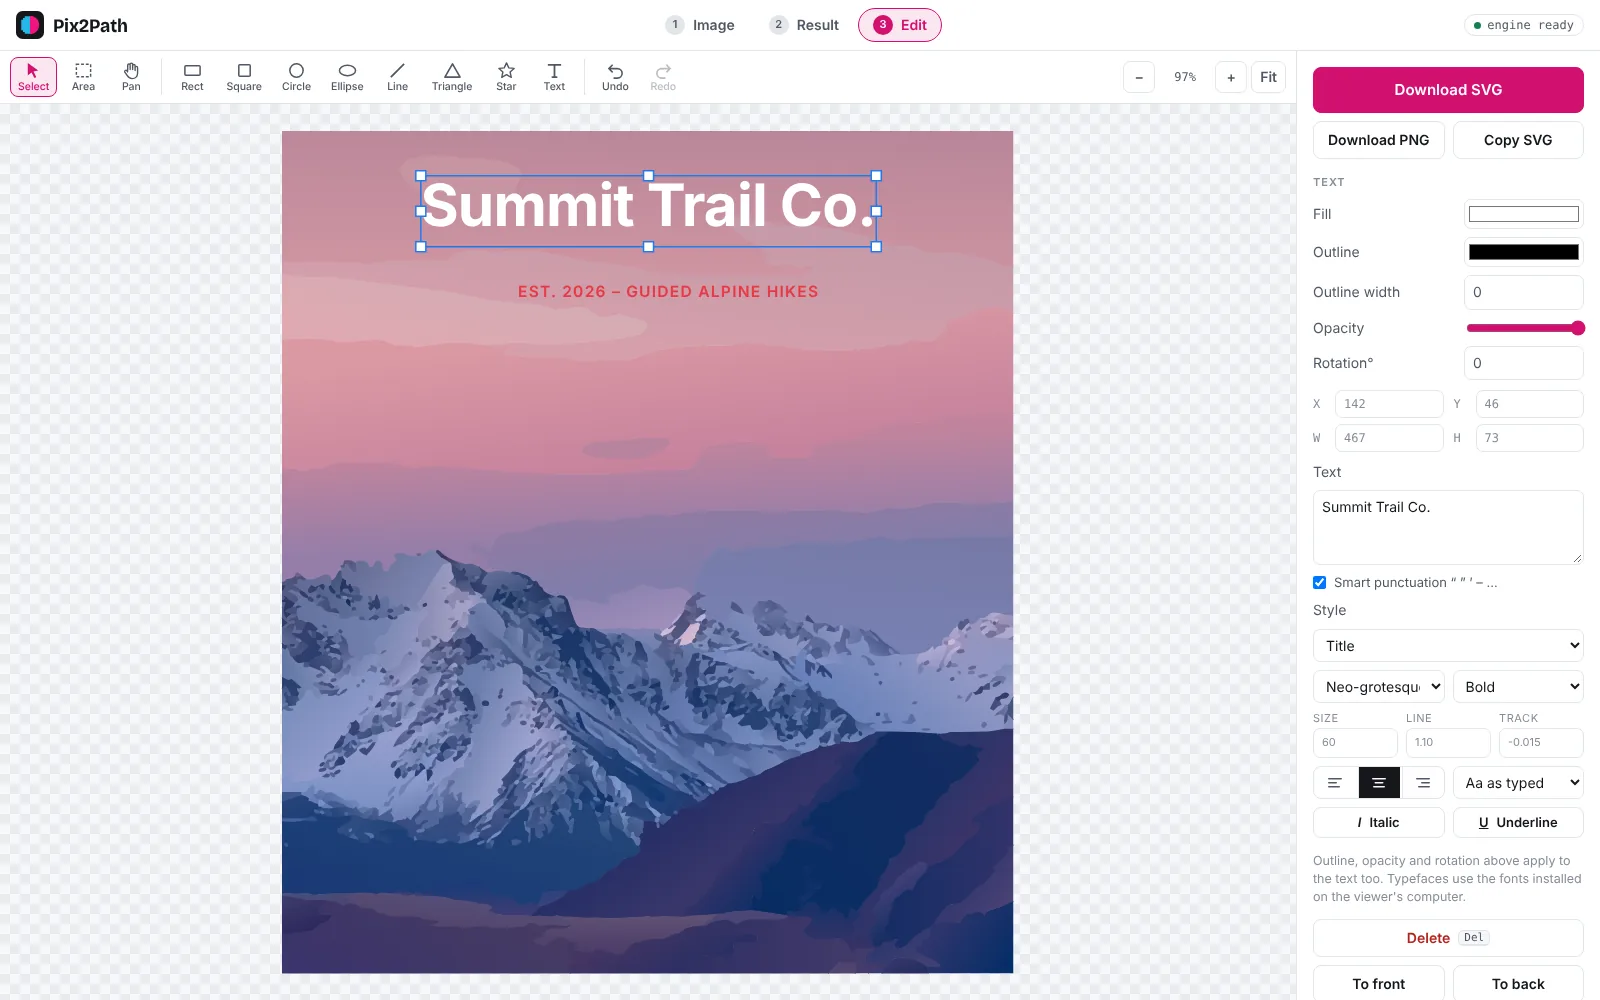Set text alignment to left
This screenshot has height=1000, width=1600.
pyautogui.click(x=1335, y=783)
